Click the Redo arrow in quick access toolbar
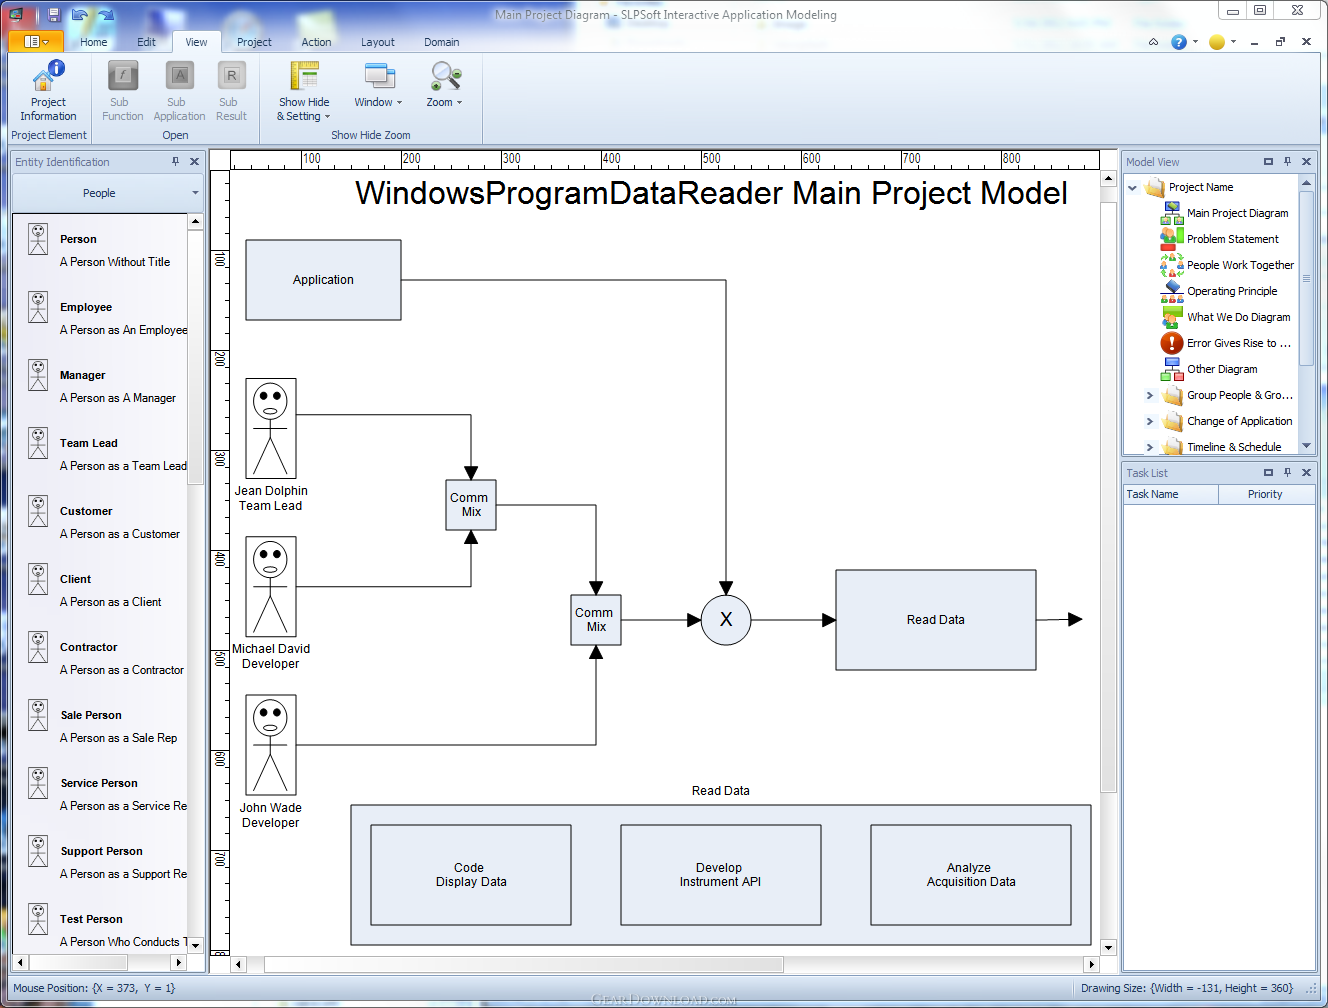The height and width of the screenshot is (1008, 1328). 106,14
